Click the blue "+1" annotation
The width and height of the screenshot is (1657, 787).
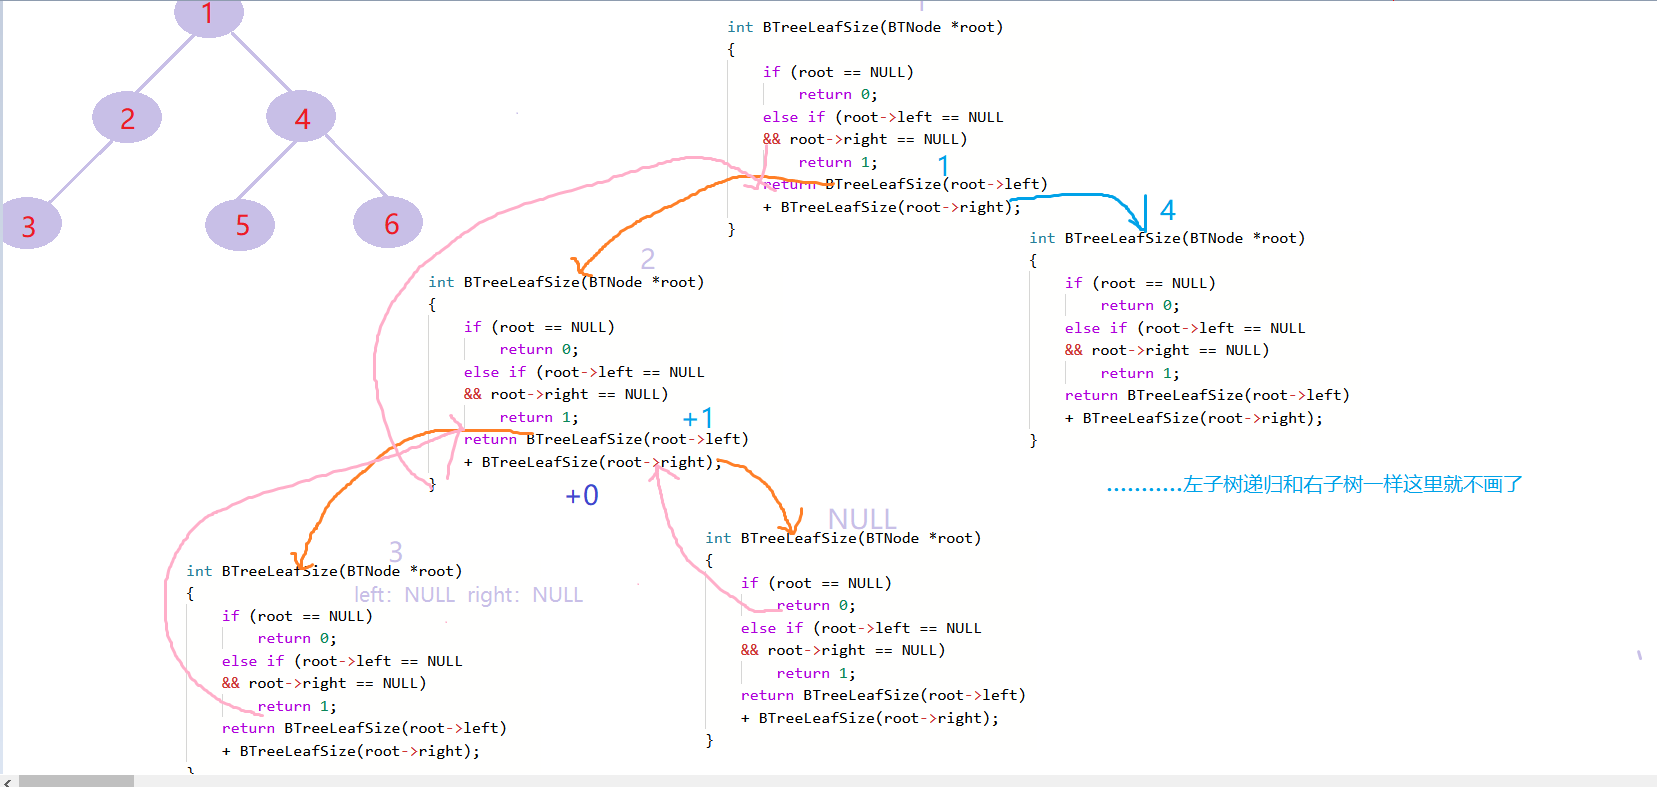(698, 418)
